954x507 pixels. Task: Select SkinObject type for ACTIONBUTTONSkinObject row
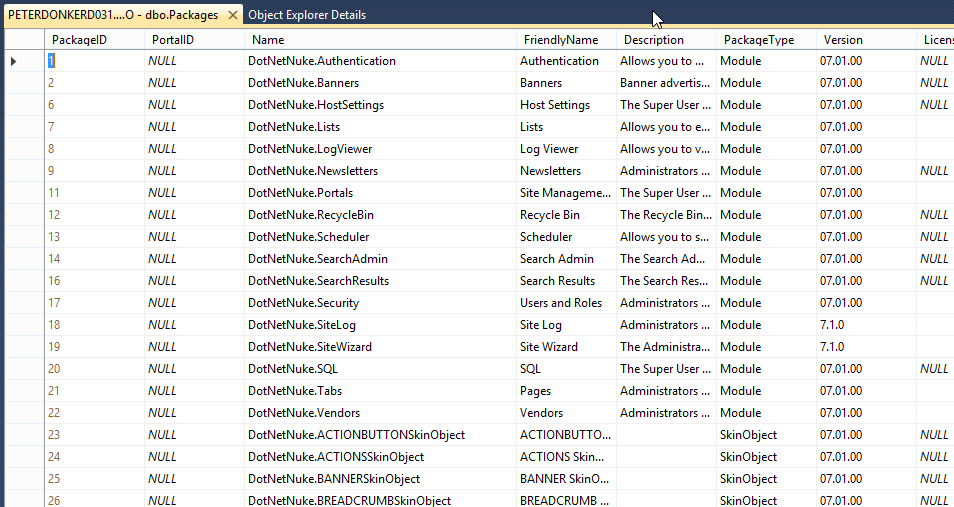(766, 435)
